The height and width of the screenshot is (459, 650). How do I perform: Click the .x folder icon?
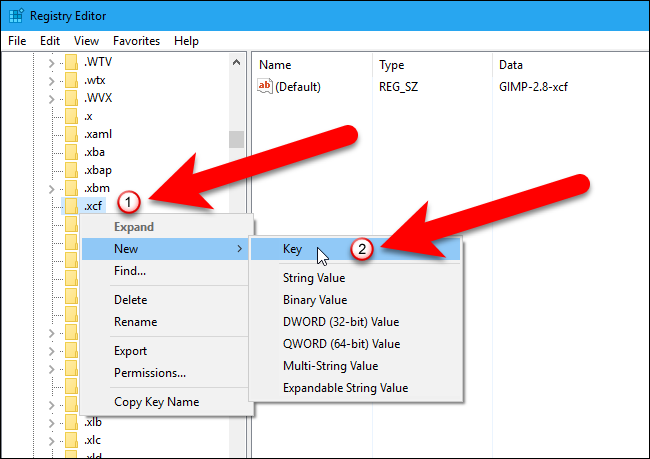pos(71,116)
